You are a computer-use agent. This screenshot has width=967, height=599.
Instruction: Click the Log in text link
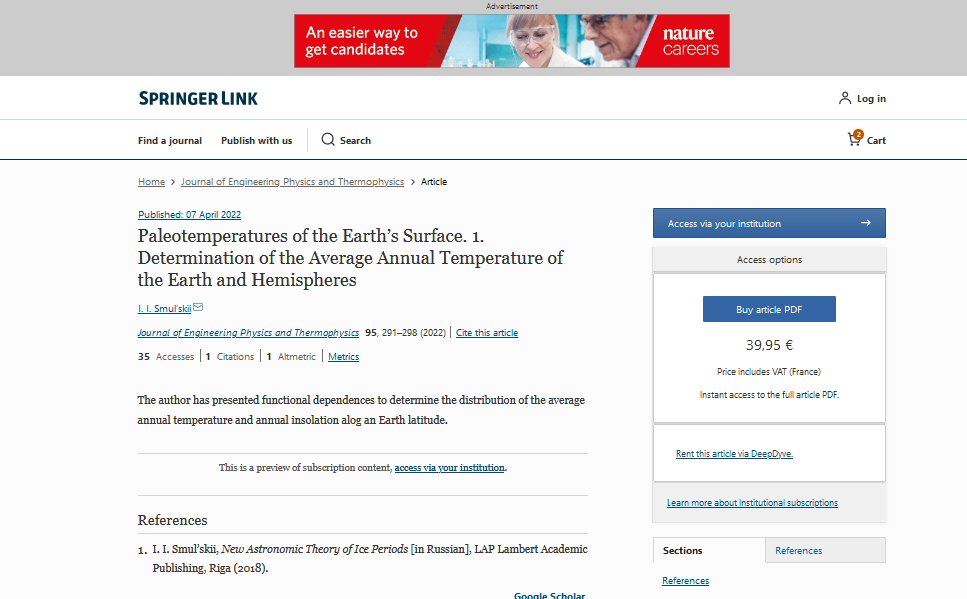[871, 99]
